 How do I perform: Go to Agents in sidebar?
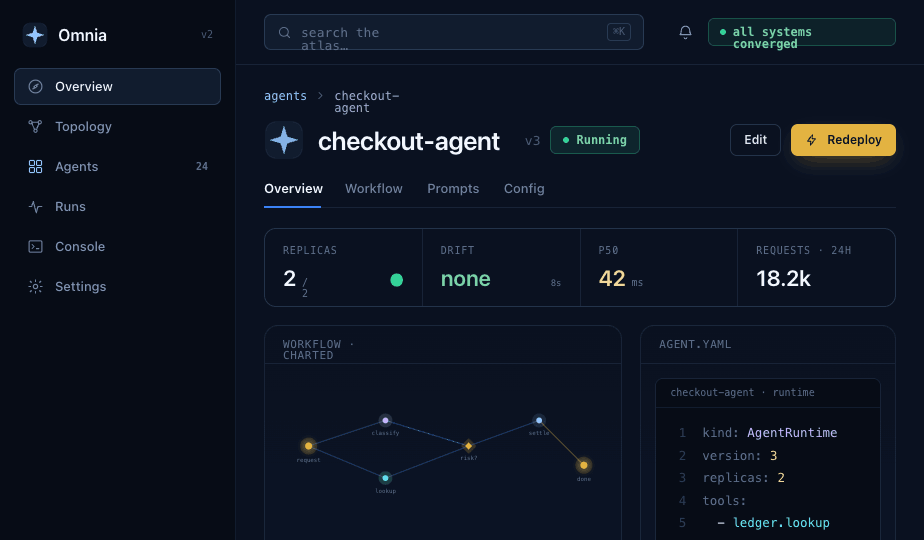[x=117, y=167]
